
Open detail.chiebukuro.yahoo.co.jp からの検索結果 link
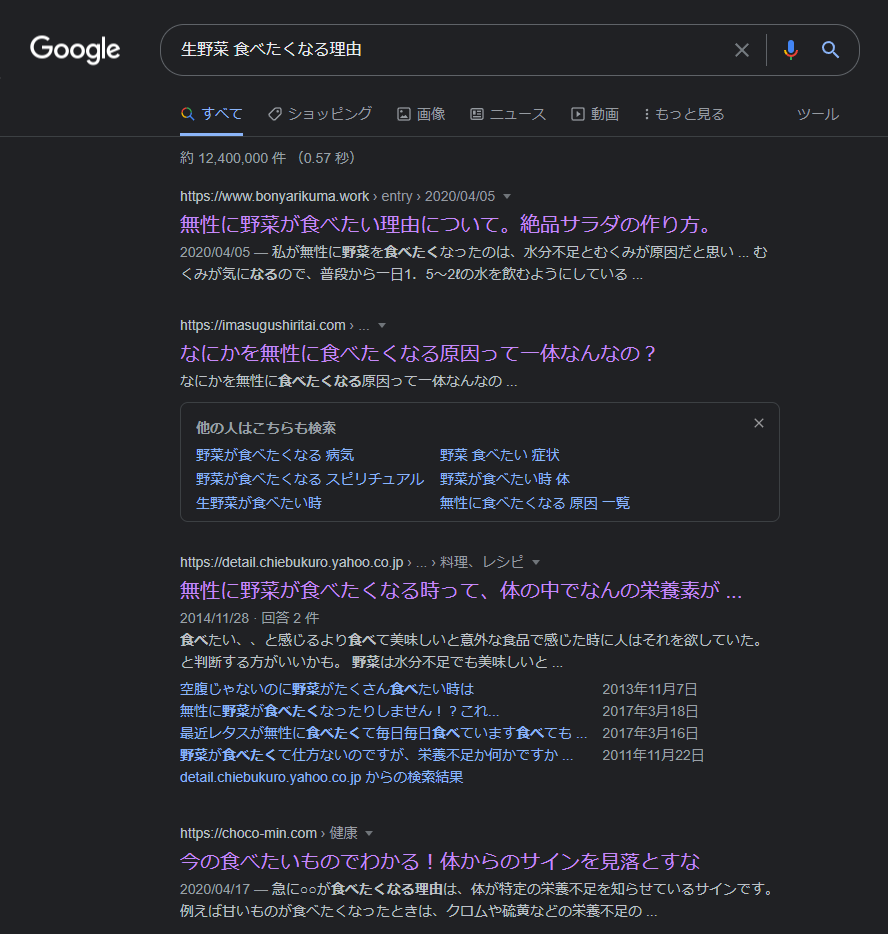pos(322,777)
